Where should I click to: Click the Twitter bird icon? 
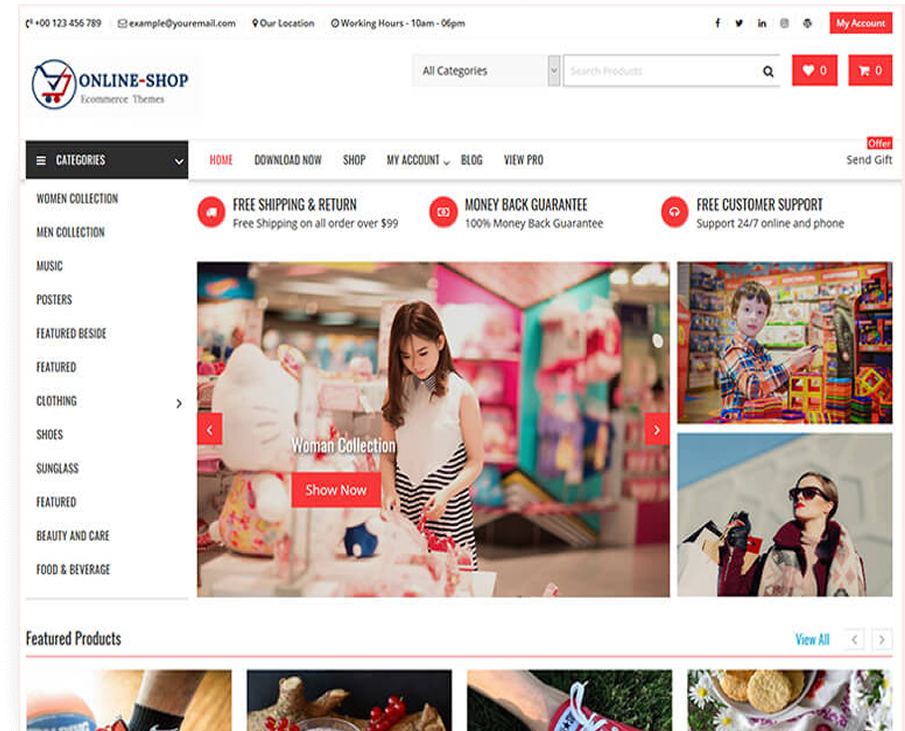739,23
